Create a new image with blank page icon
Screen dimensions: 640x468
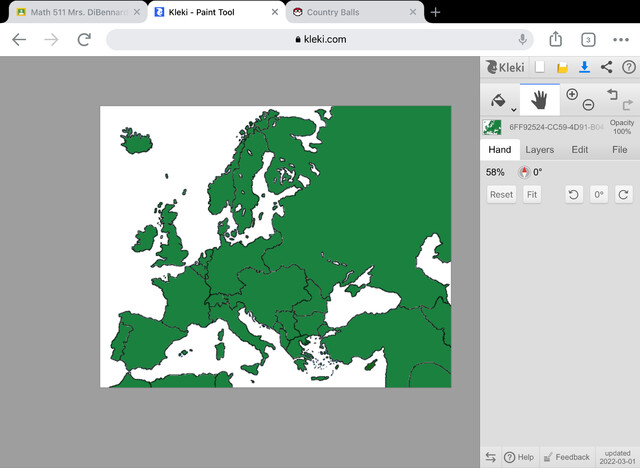click(x=540, y=67)
